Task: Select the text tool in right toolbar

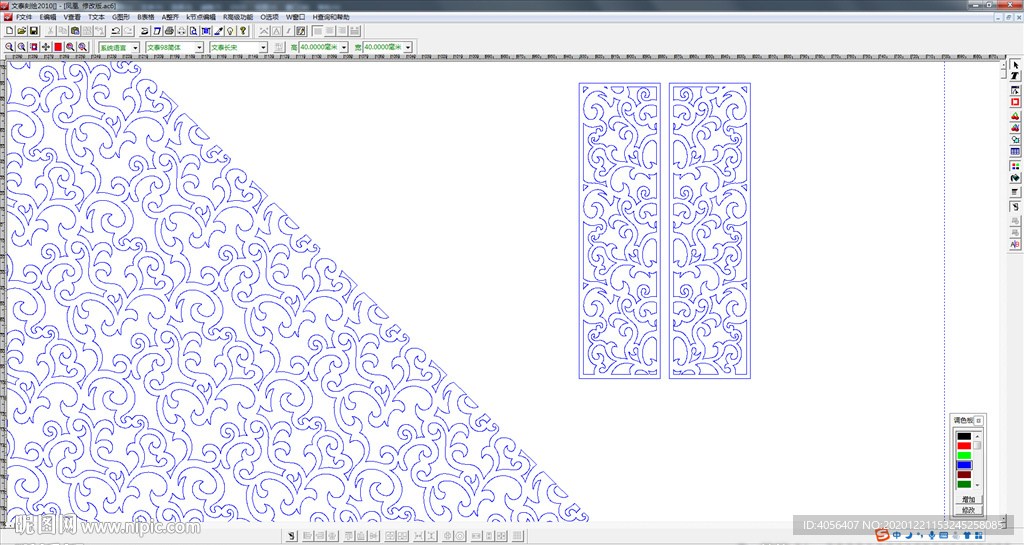Action: click(1015, 76)
